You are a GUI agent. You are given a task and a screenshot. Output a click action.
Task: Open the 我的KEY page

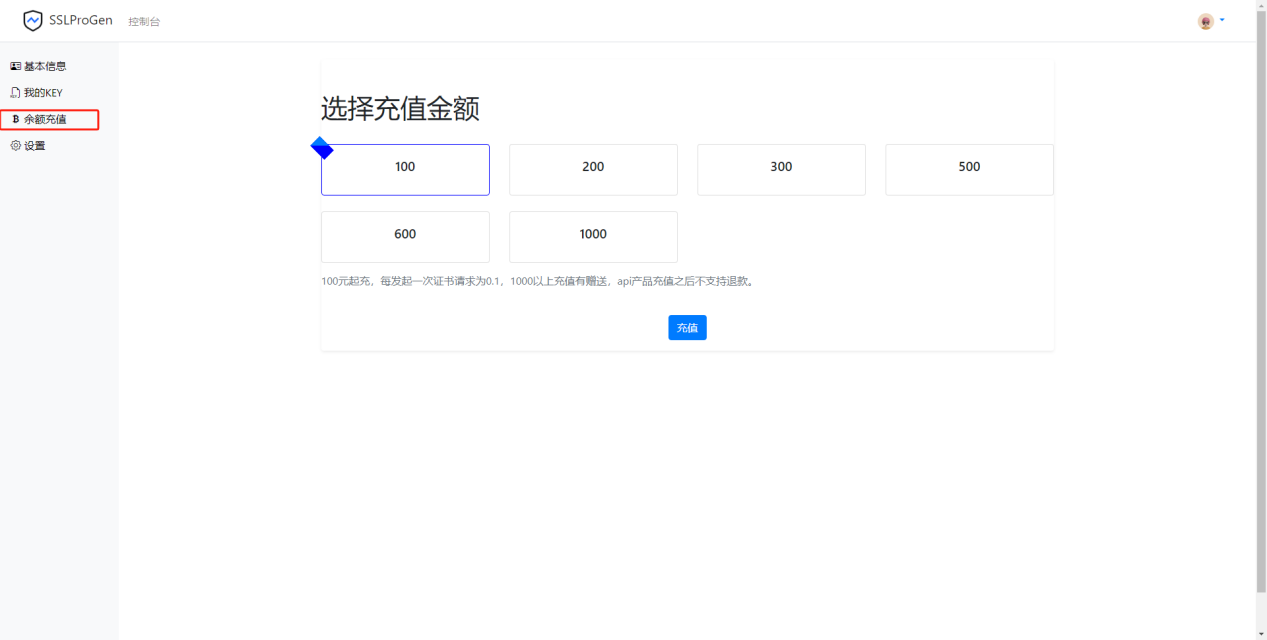[44, 92]
